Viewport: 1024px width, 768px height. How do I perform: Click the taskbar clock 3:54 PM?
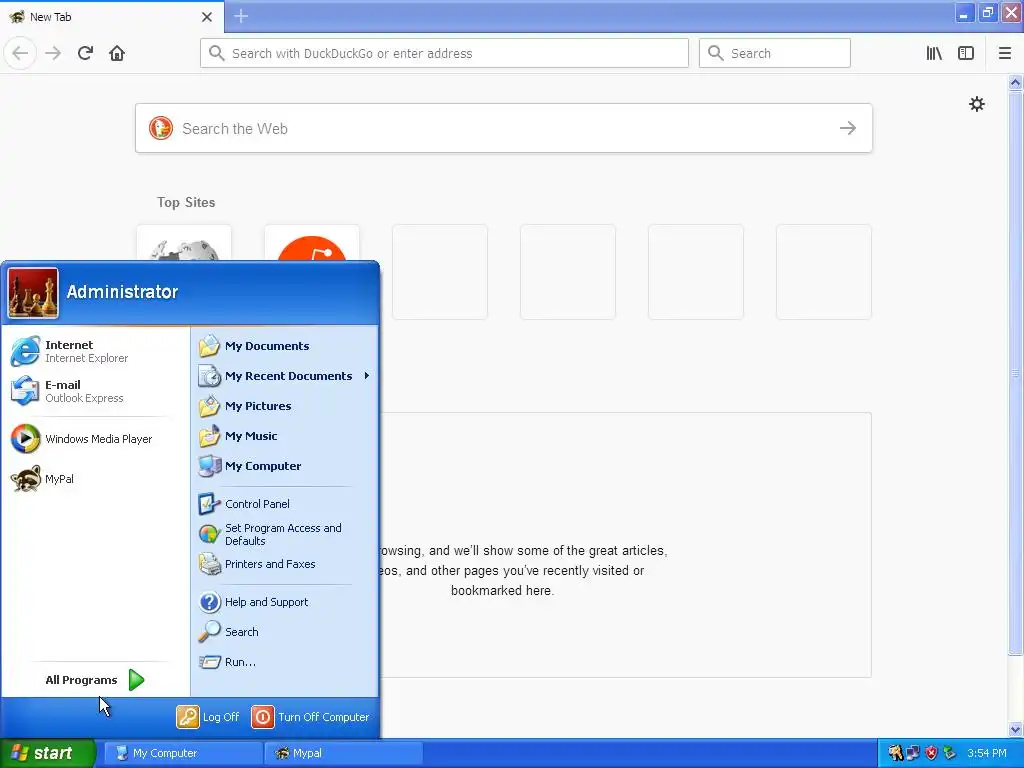[x=987, y=753]
